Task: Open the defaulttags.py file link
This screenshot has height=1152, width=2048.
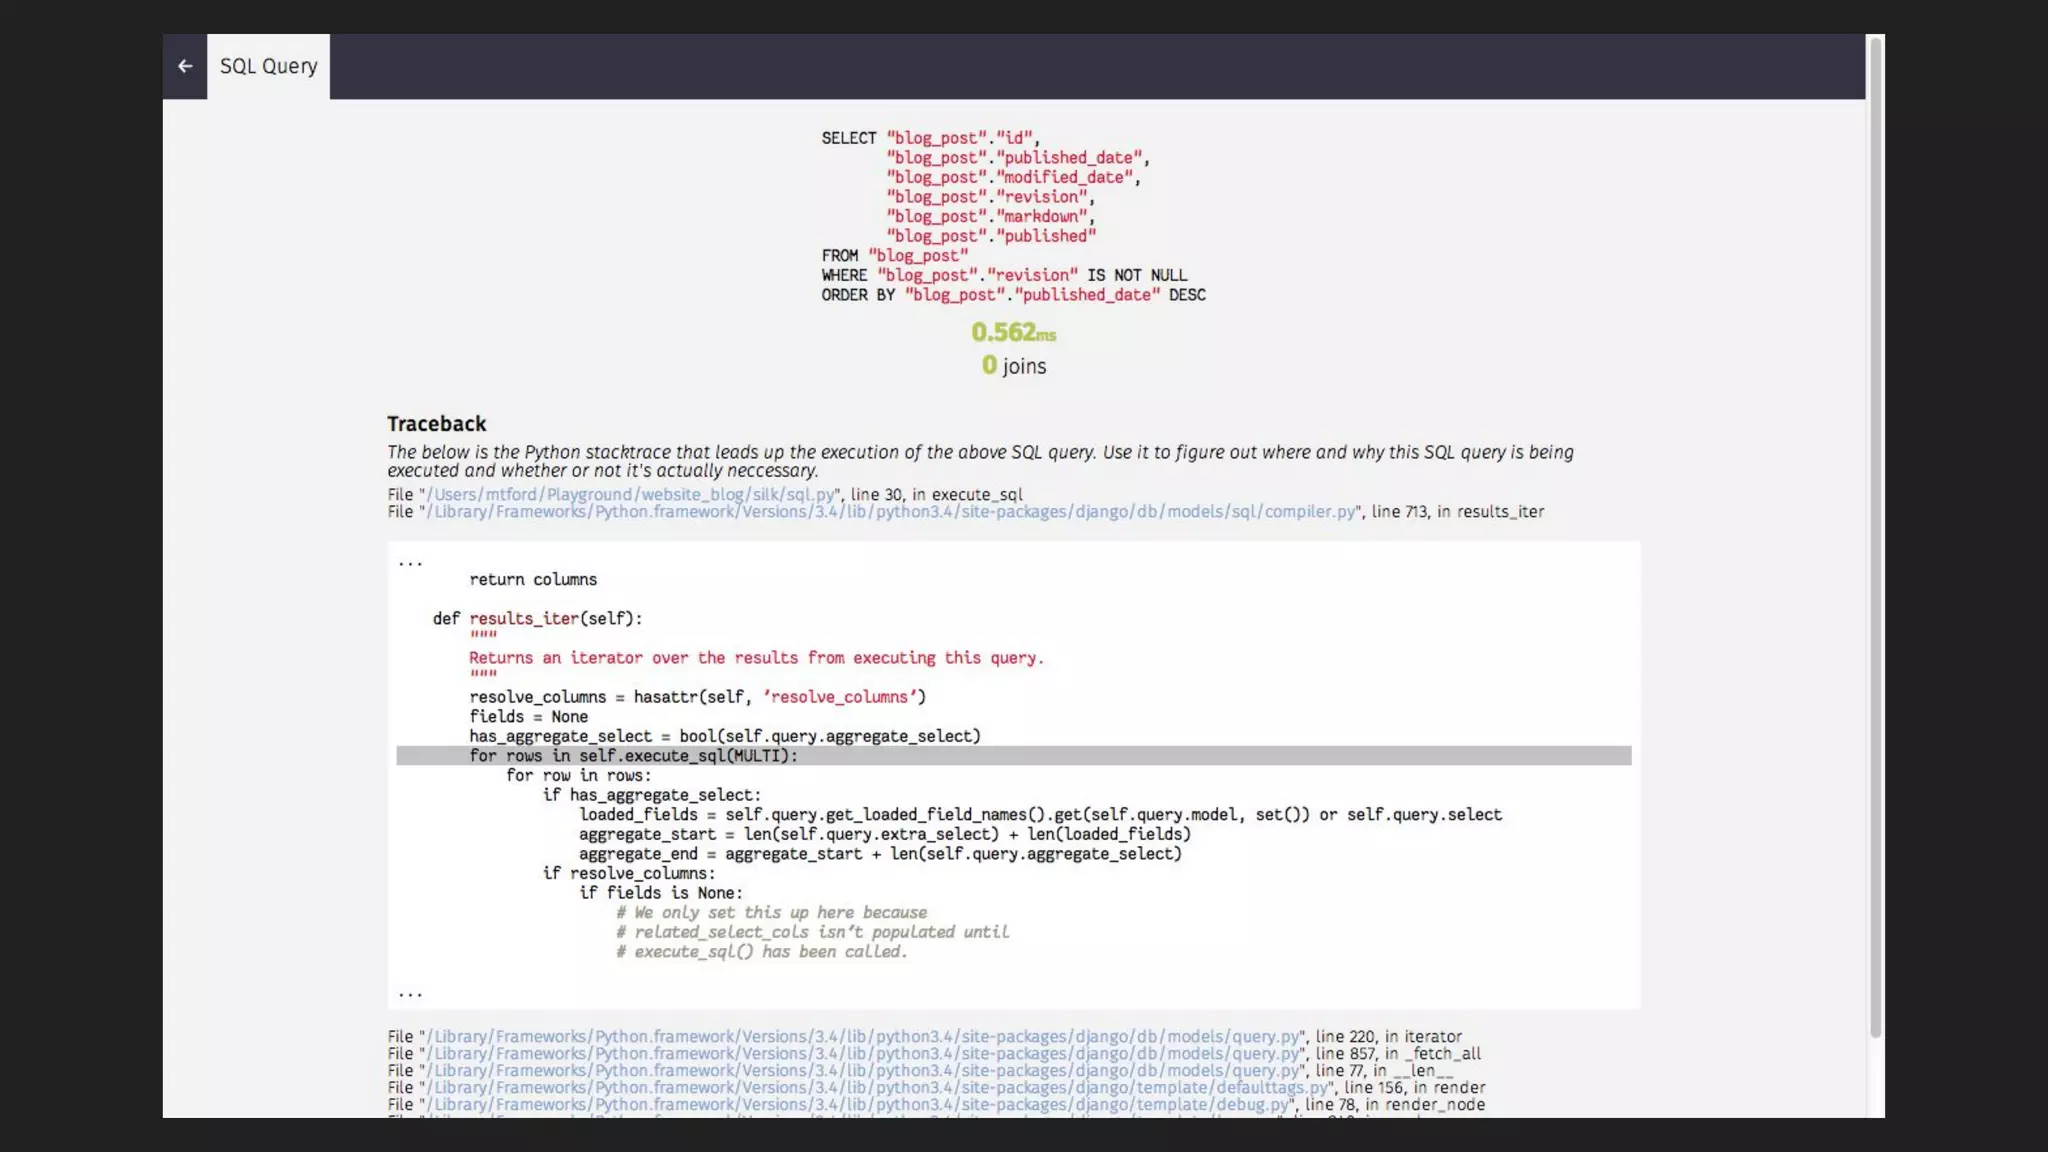Action: click(x=878, y=1088)
